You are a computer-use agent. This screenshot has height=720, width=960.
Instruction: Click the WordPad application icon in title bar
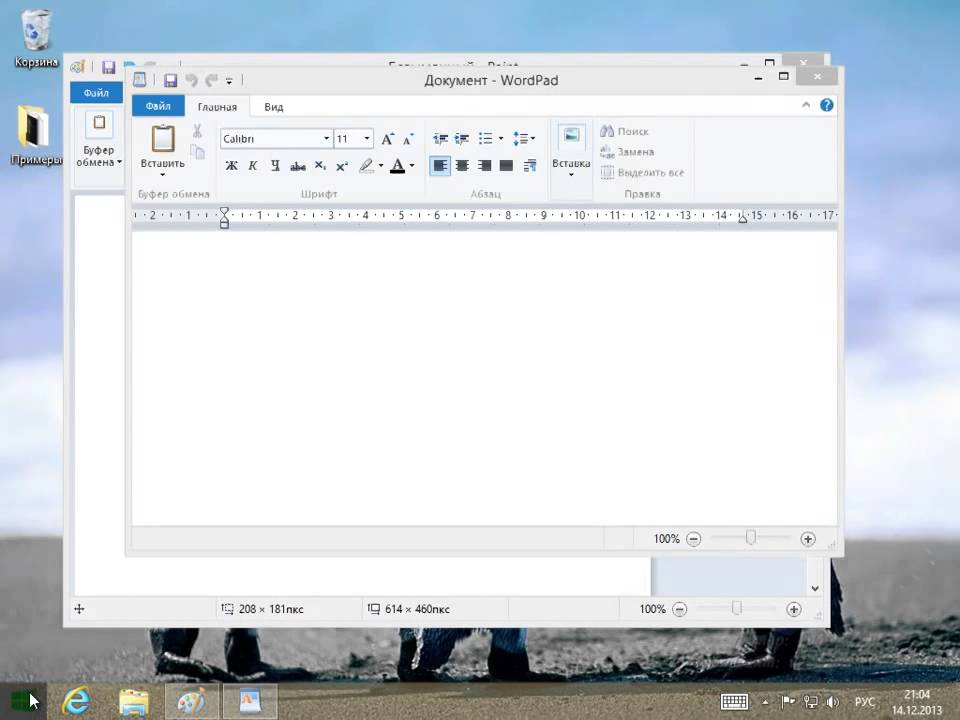[140, 80]
